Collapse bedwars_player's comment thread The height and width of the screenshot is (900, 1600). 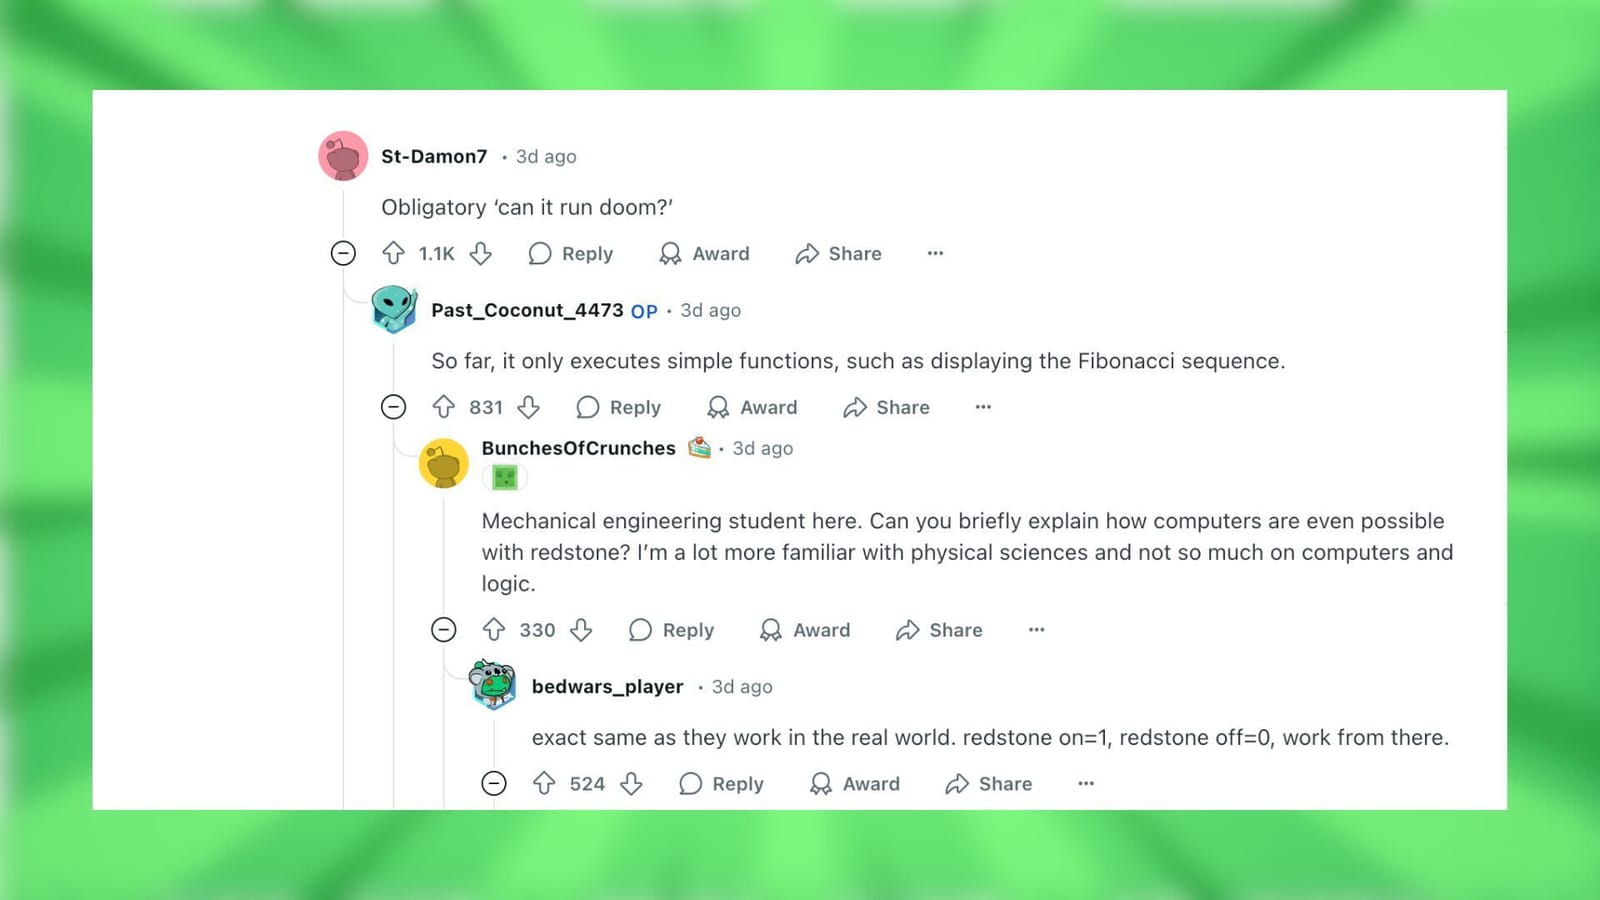(494, 784)
